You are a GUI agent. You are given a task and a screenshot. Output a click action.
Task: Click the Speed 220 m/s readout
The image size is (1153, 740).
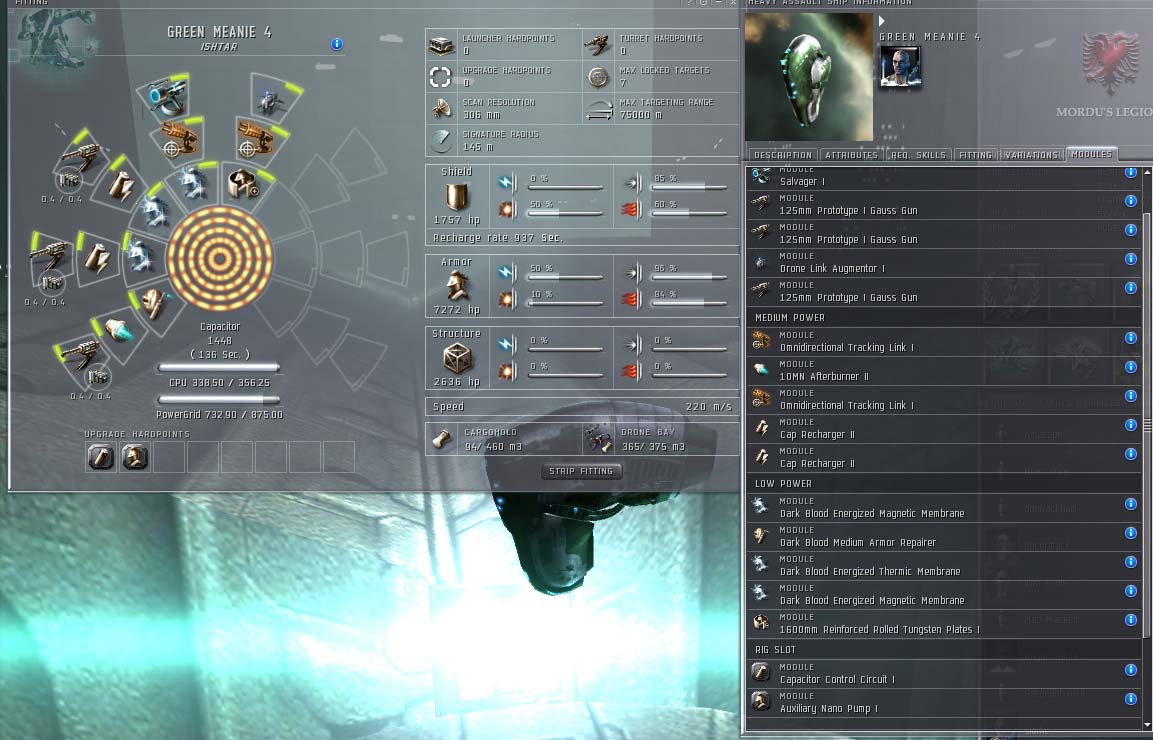[x=582, y=407]
